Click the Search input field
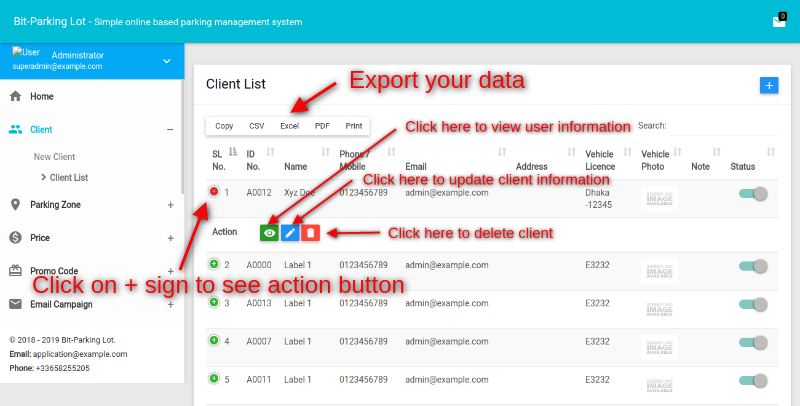This screenshot has height=406, width=800. pos(722,126)
